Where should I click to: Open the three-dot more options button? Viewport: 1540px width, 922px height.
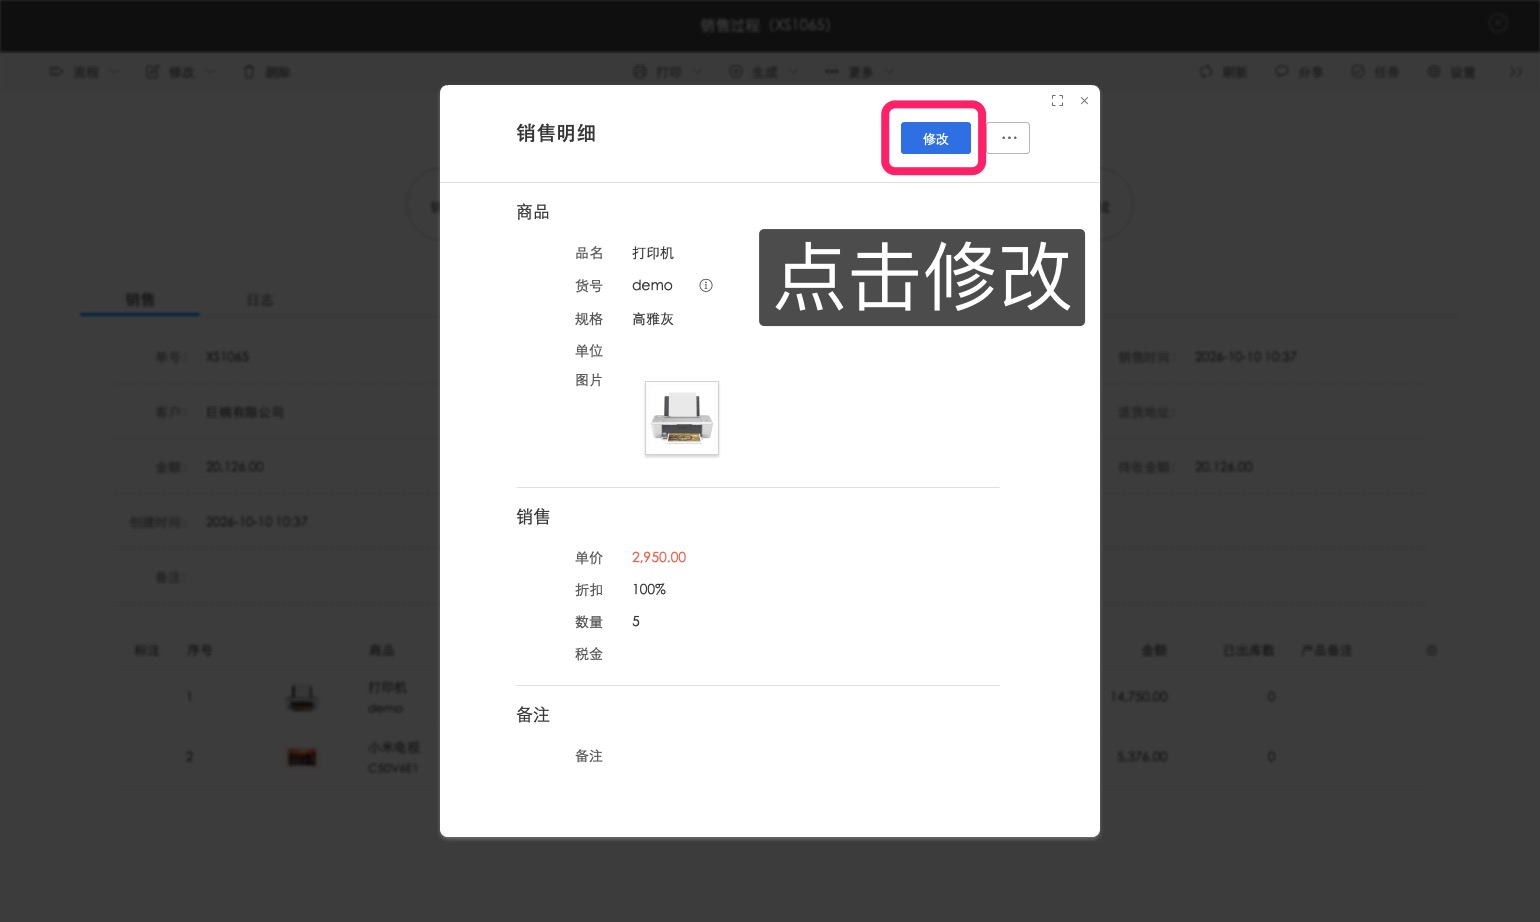(x=1009, y=138)
